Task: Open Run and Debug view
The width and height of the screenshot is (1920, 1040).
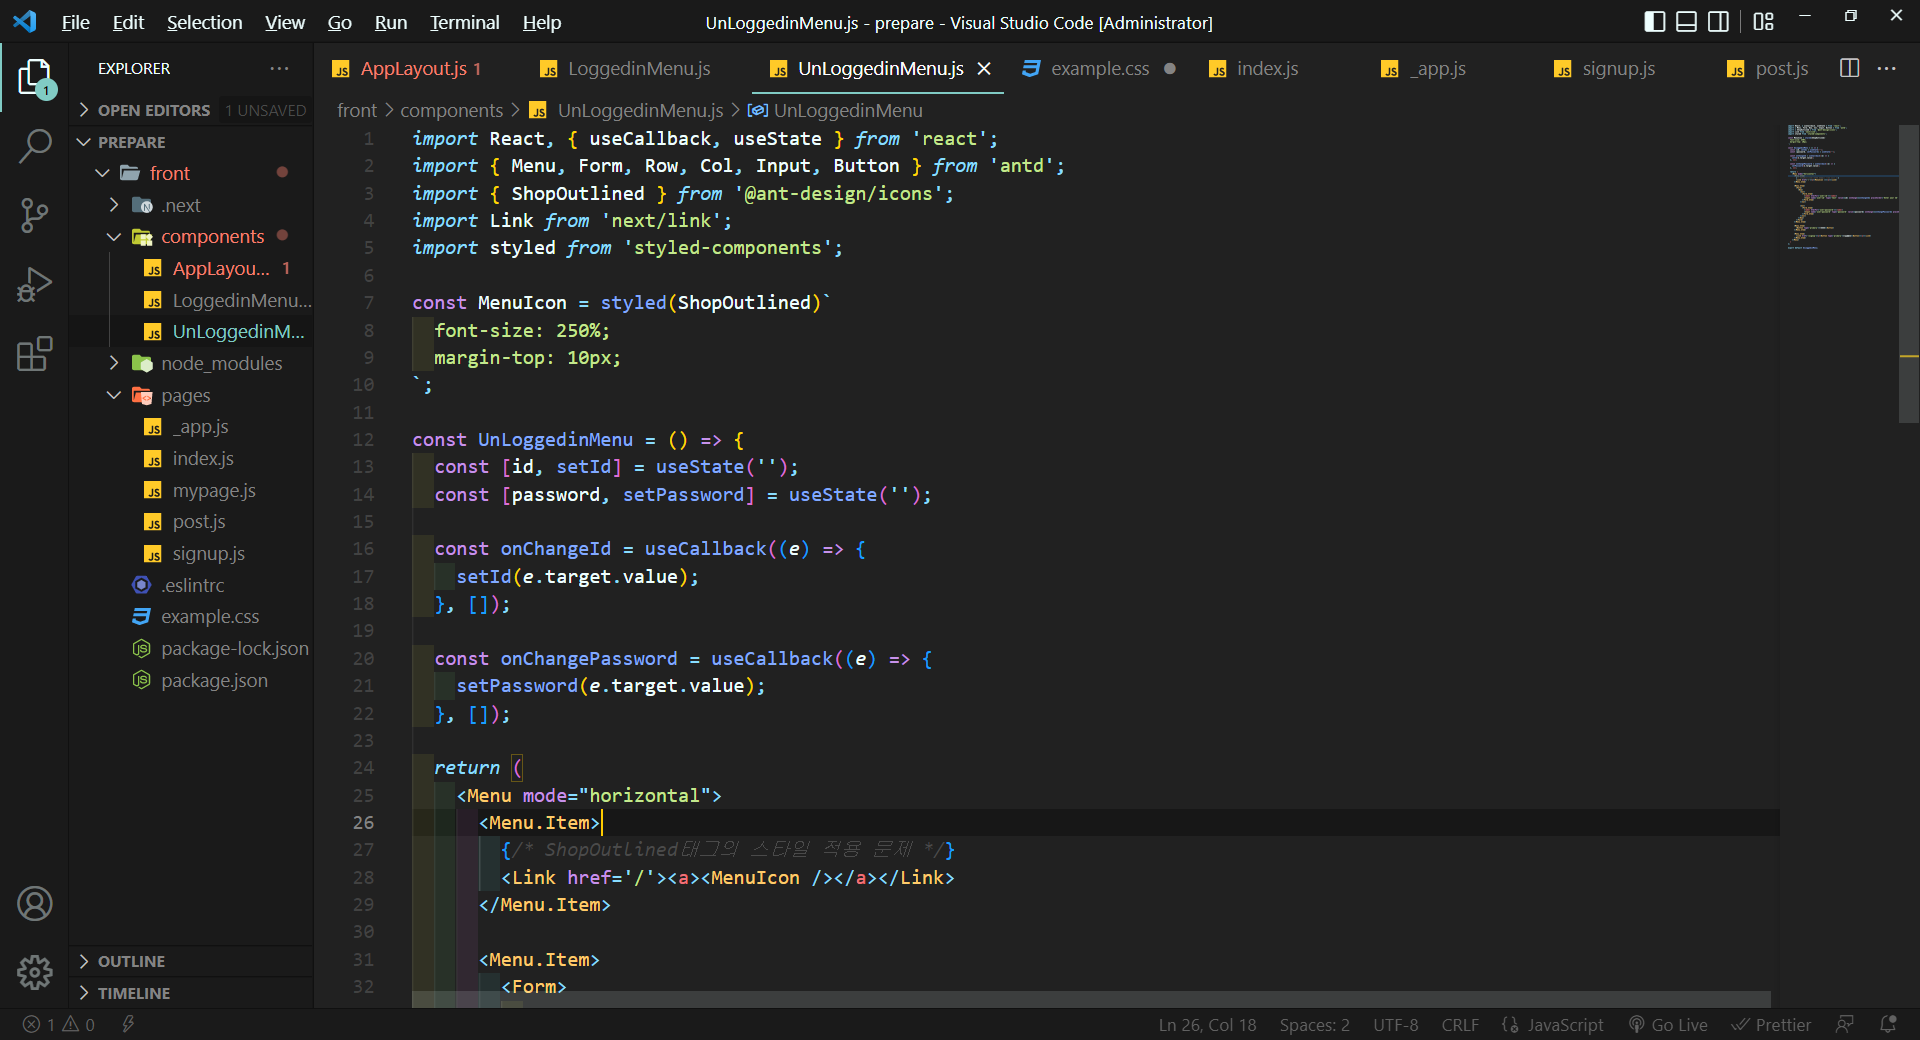Action: (35, 285)
